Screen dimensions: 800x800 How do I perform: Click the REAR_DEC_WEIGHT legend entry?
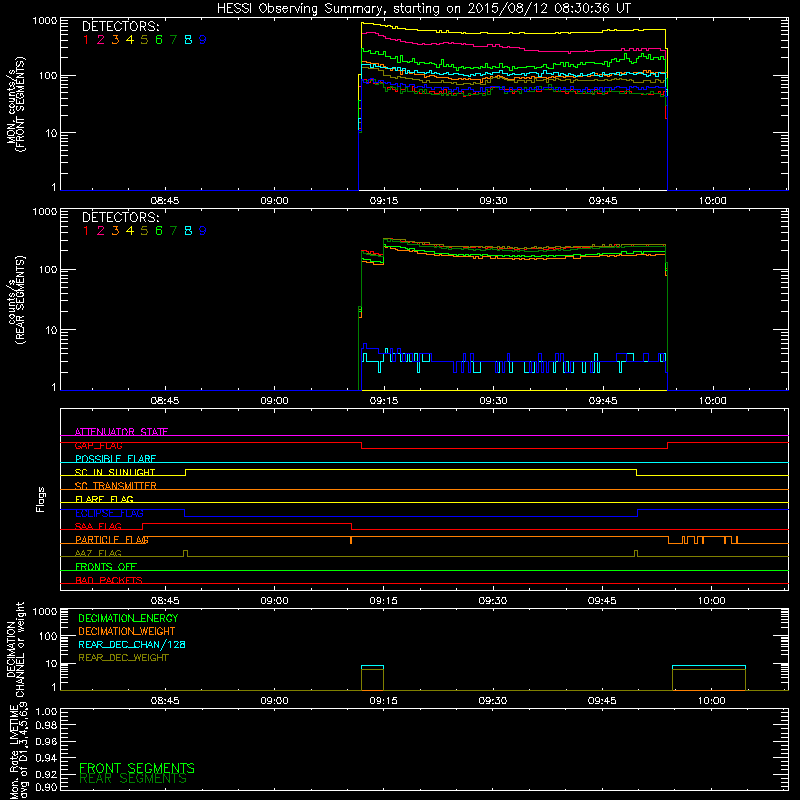point(123,658)
